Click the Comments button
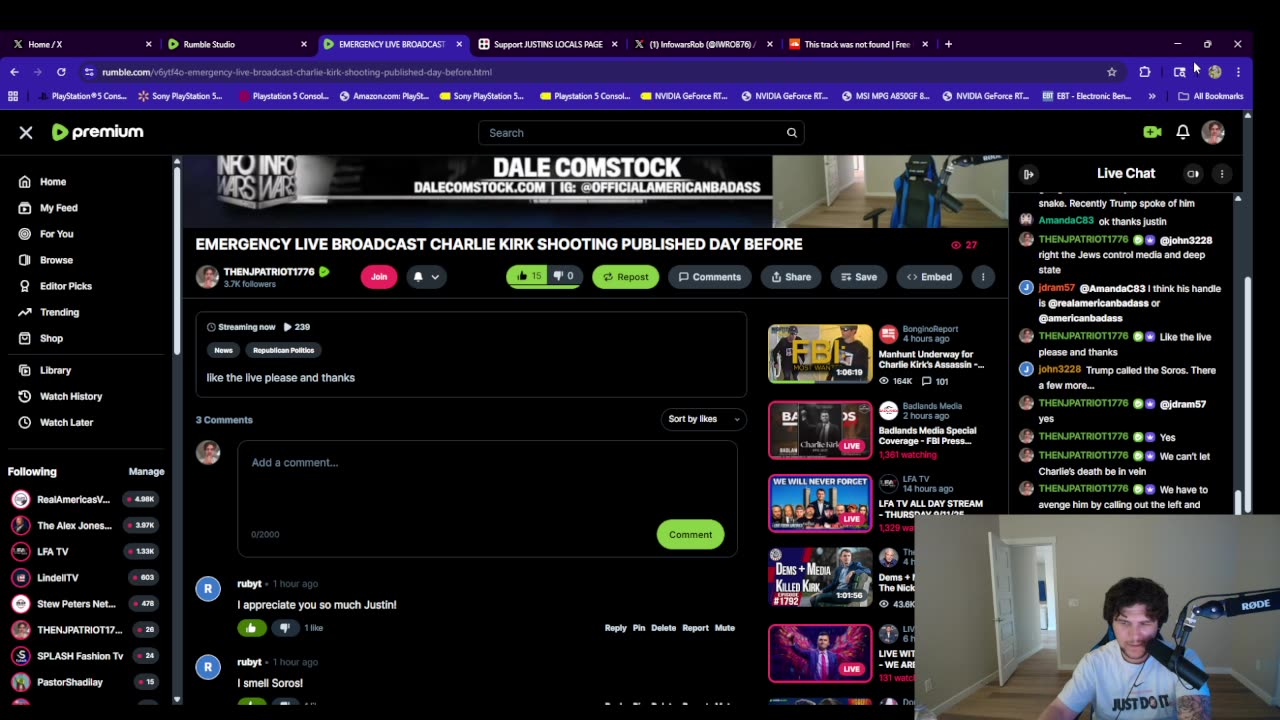 tap(710, 277)
